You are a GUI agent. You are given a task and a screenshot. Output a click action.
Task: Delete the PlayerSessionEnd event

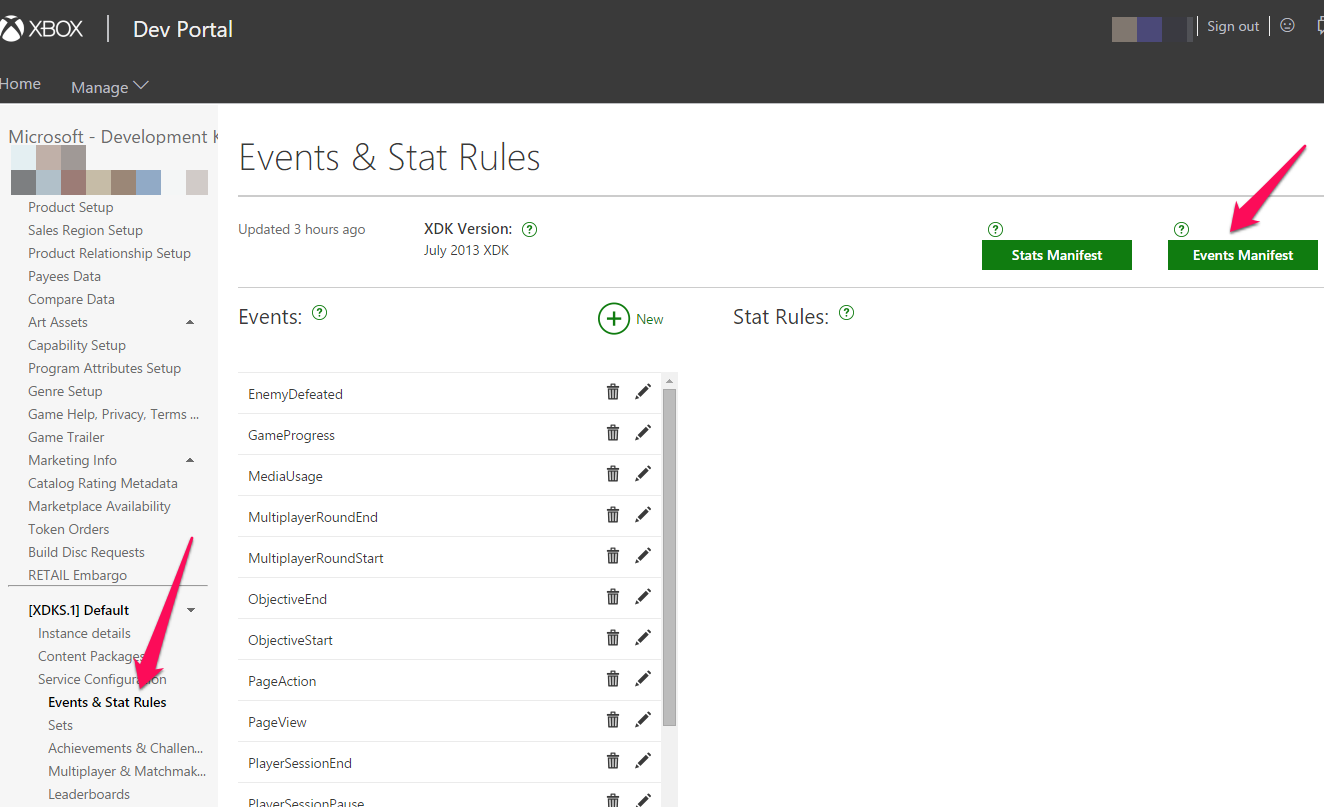[x=613, y=761]
